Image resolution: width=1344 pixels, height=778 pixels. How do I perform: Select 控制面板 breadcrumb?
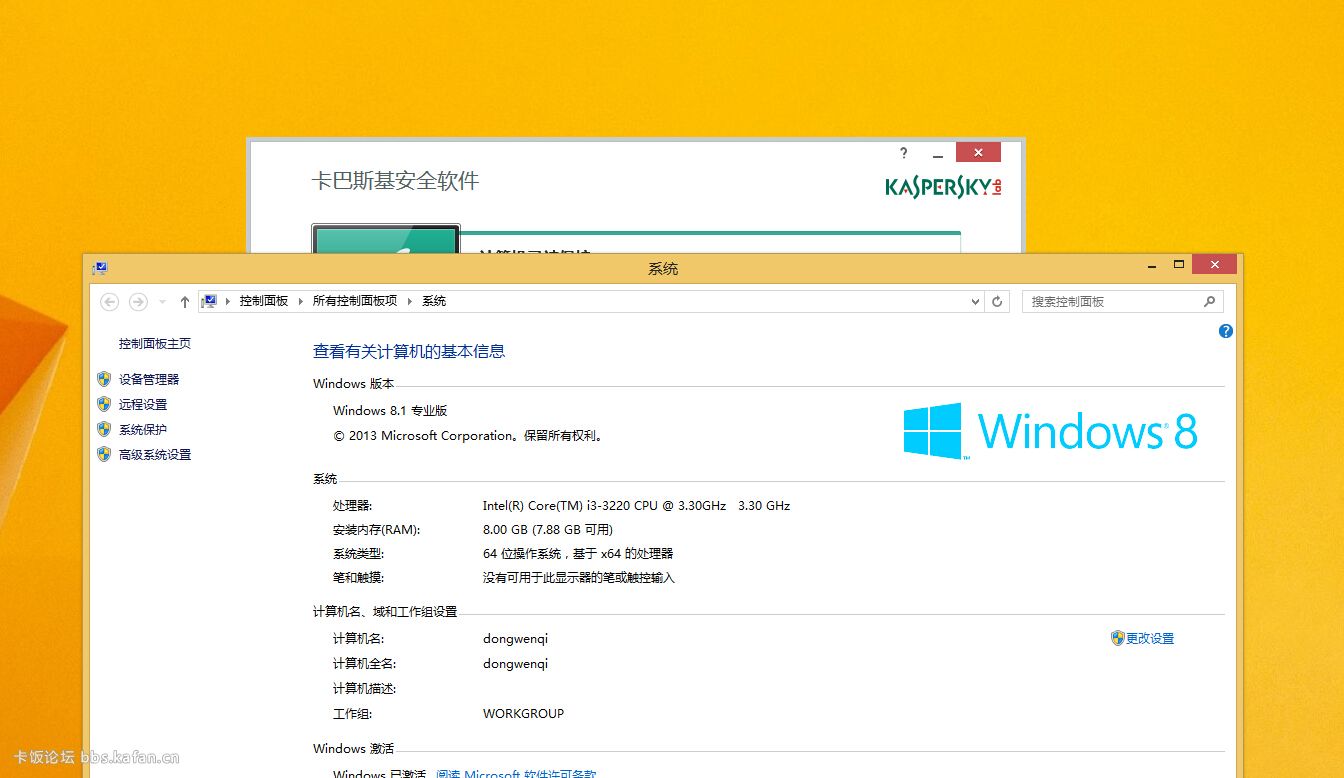click(264, 301)
